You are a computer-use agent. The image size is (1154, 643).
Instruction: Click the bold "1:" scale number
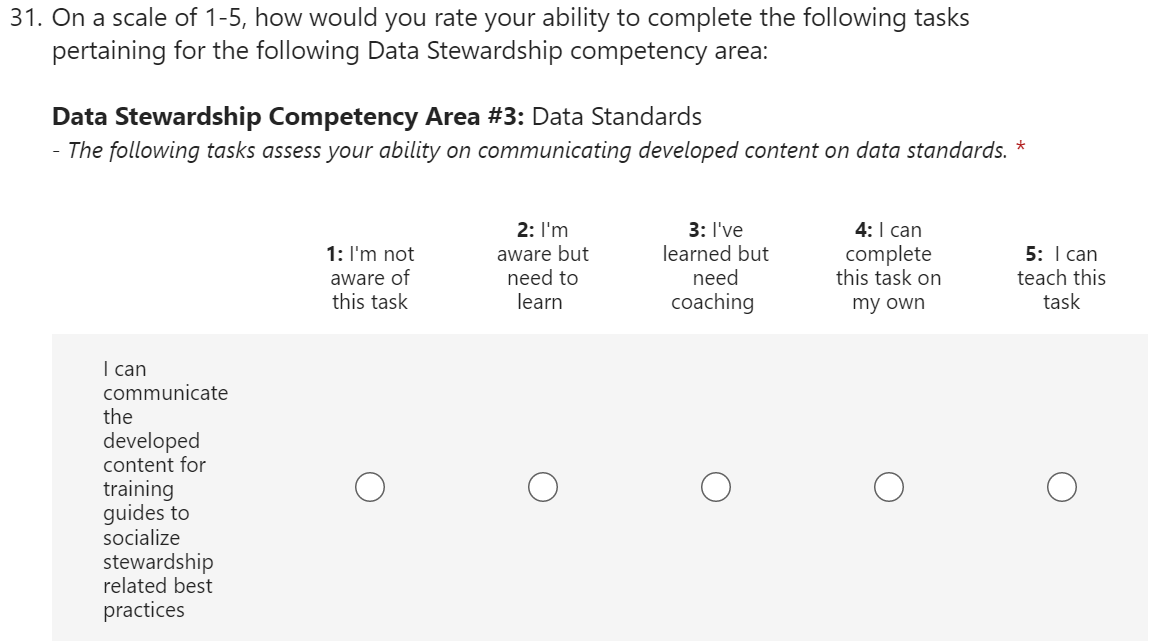click(336, 255)
